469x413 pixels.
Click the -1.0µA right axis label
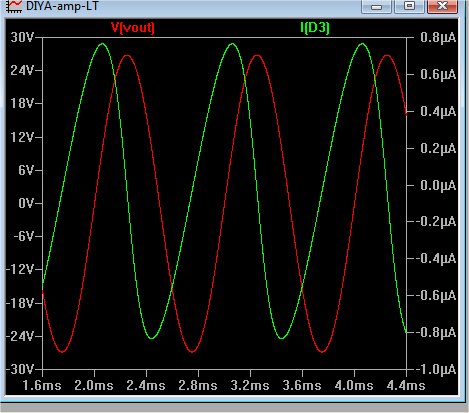(435, 369)
